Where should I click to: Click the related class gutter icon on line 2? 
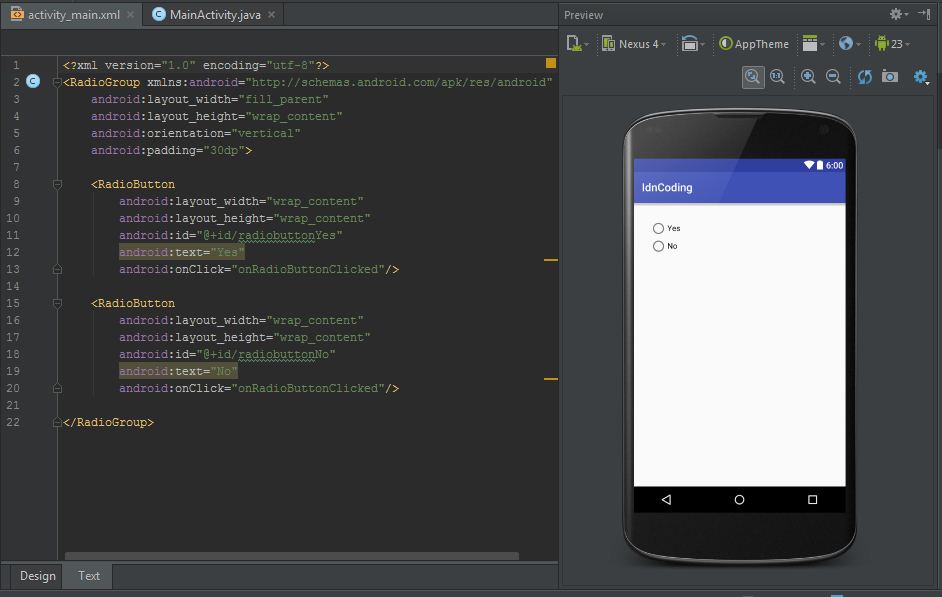point(33,82)
